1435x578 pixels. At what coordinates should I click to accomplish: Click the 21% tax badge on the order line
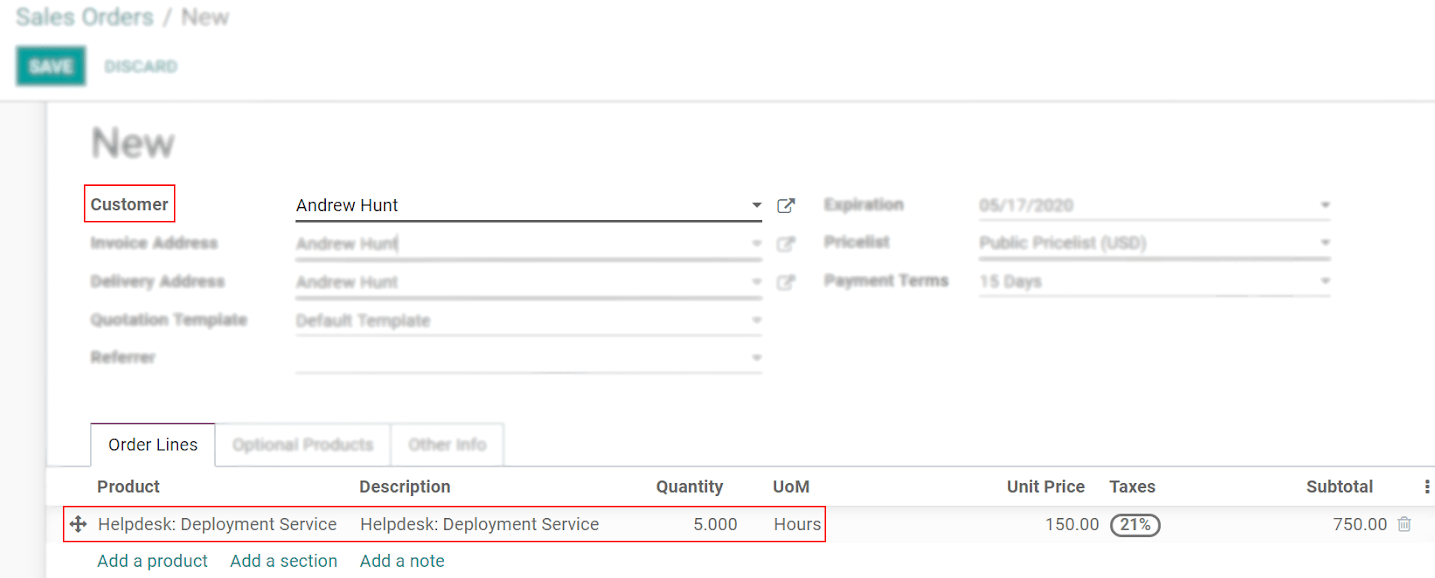pos(1134,524)
